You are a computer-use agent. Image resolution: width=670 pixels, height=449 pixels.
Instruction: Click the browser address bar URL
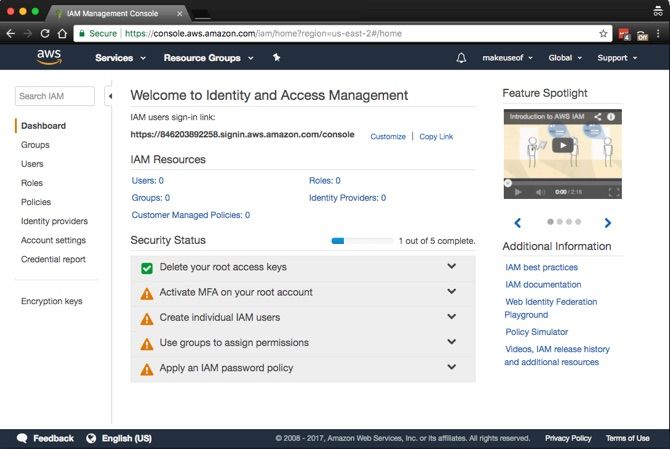coord(263,33)
